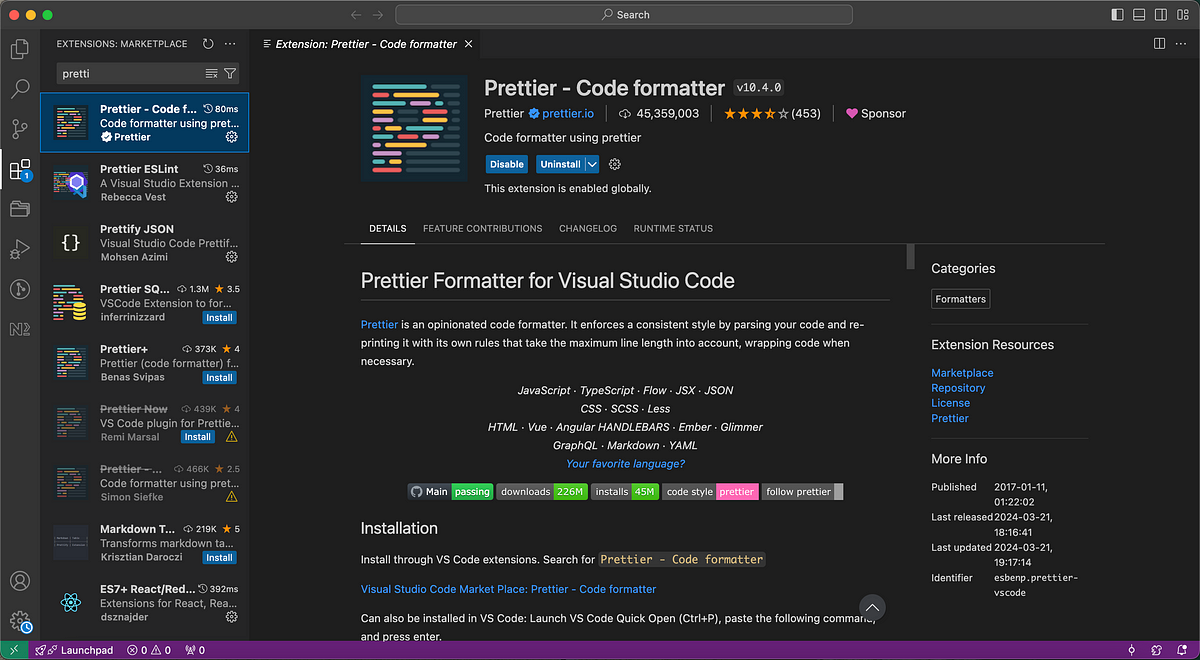Switch to the Runtime Status tab
Viewport: 1200px width, 660px height.
click(x=673, y=228)
